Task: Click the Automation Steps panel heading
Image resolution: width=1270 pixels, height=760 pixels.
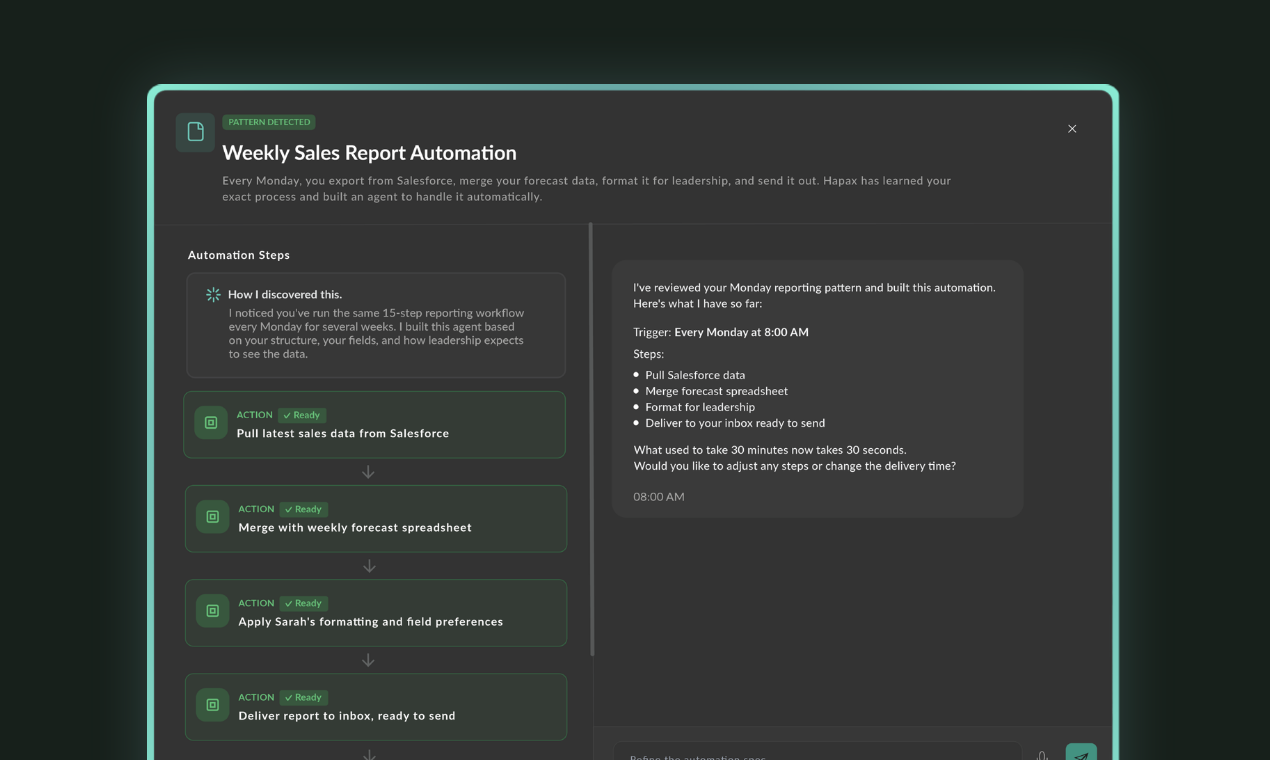Action: 238,255
